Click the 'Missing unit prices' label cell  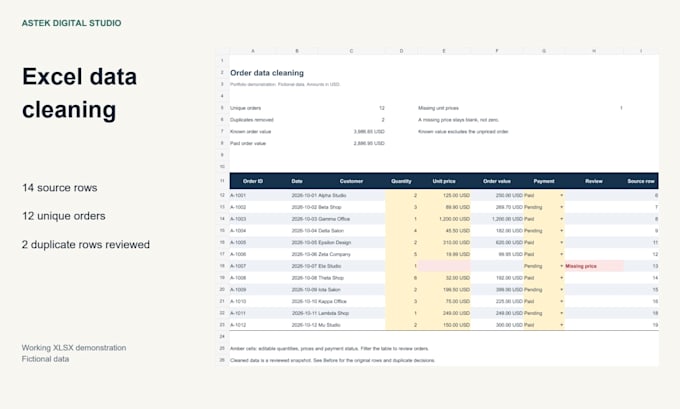click(x=438, y=108)
